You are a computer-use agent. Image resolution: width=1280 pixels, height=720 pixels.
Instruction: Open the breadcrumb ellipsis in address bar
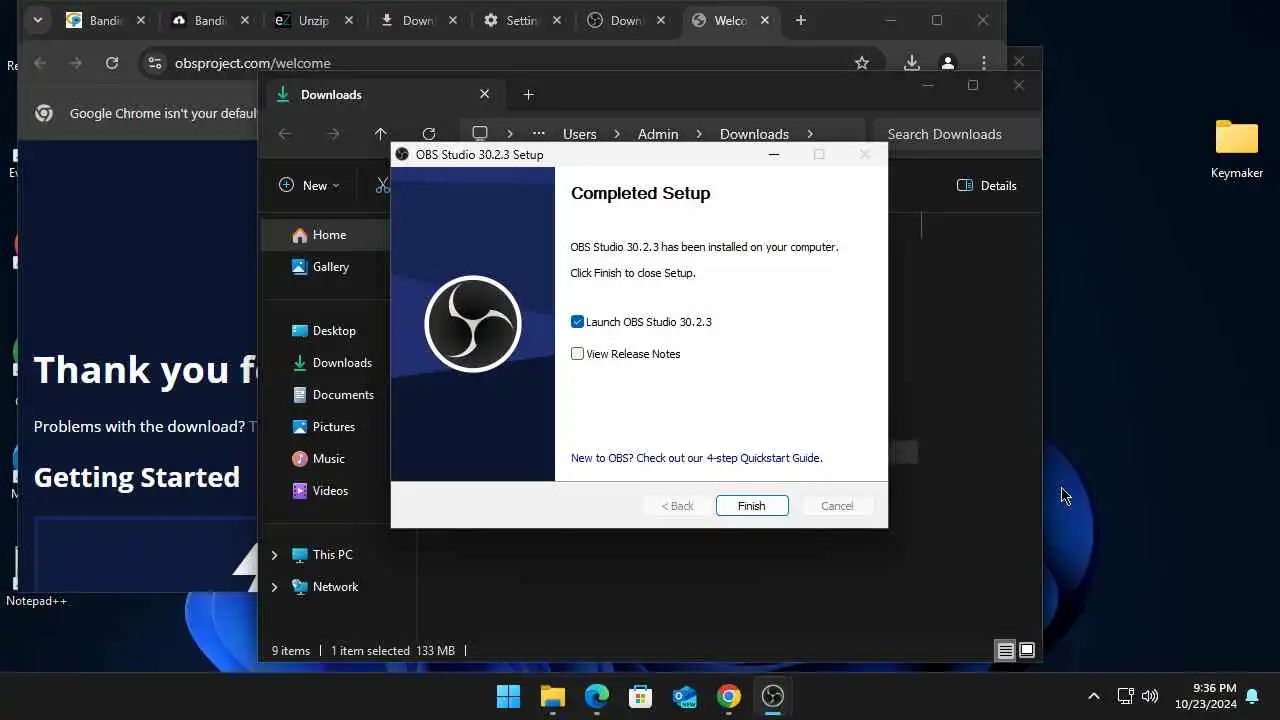pos(539,134)
